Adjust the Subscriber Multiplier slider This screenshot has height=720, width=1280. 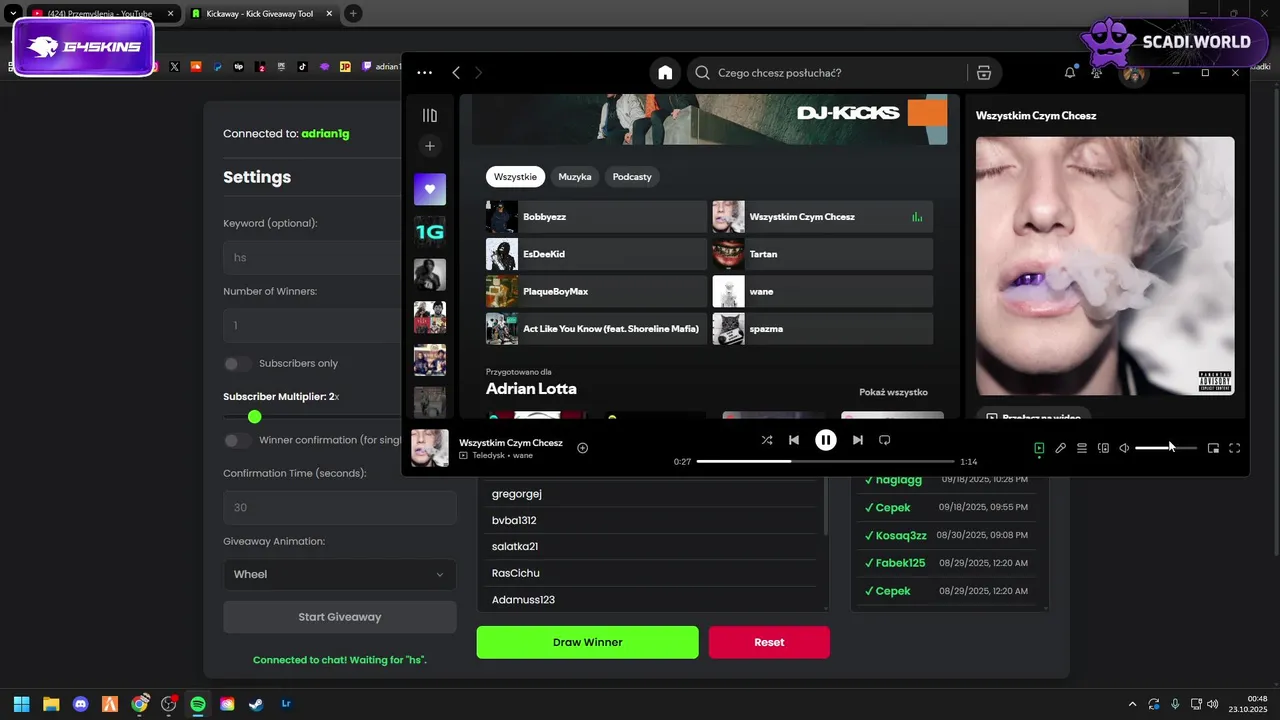pyautogui.click(x=254, y=416)
